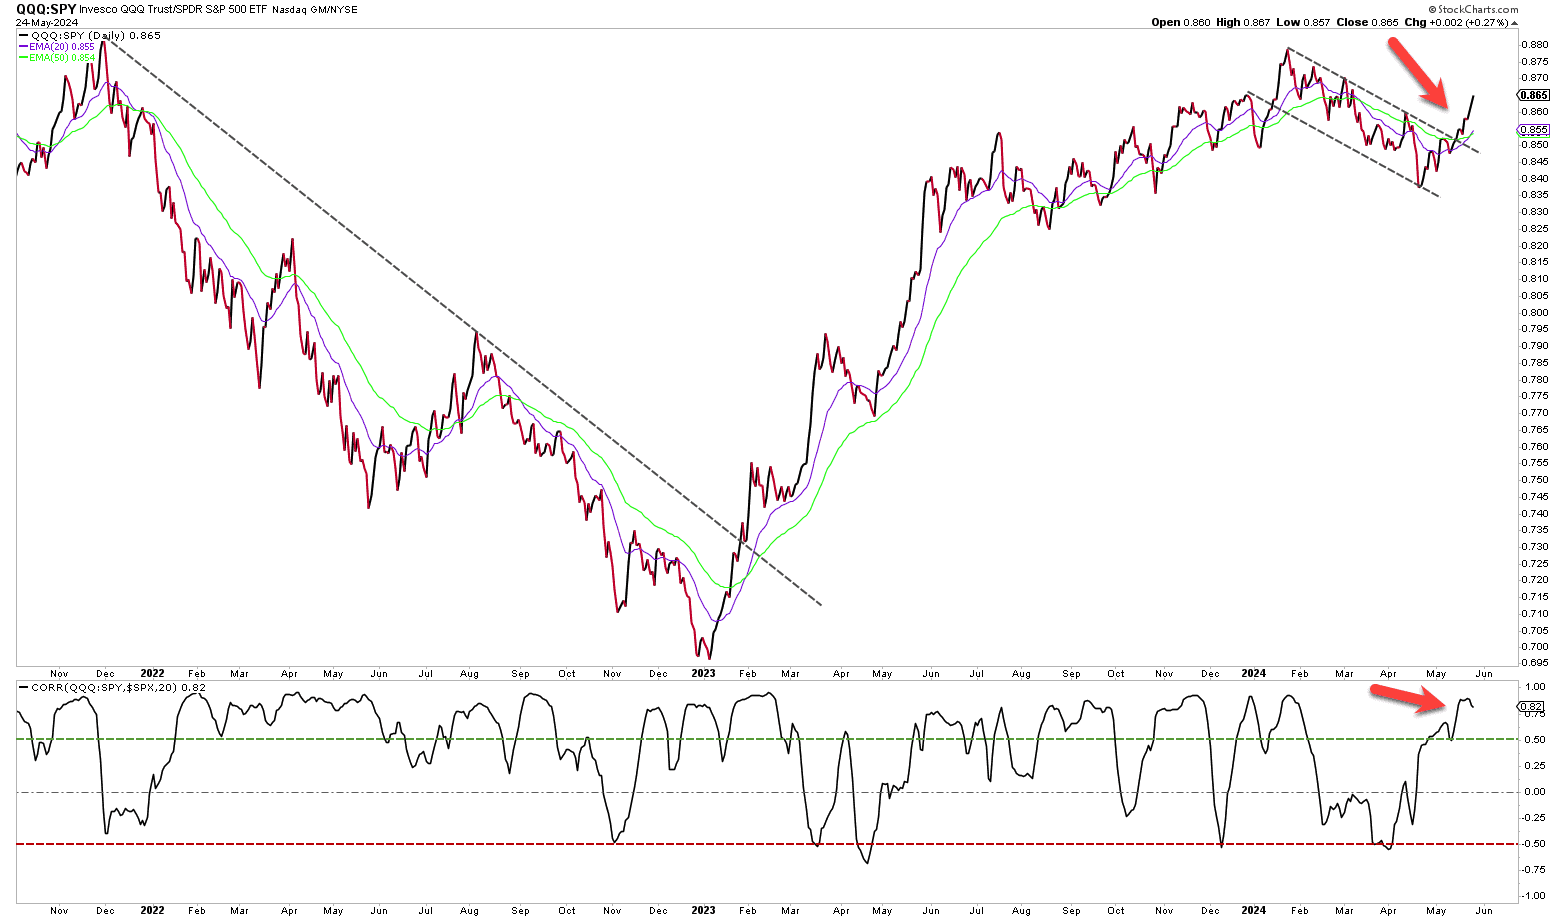Click the -0.25 correlation axis label
Image resolution: width=1565 pixels, height=919 pixels.
tap(1534, 818)
